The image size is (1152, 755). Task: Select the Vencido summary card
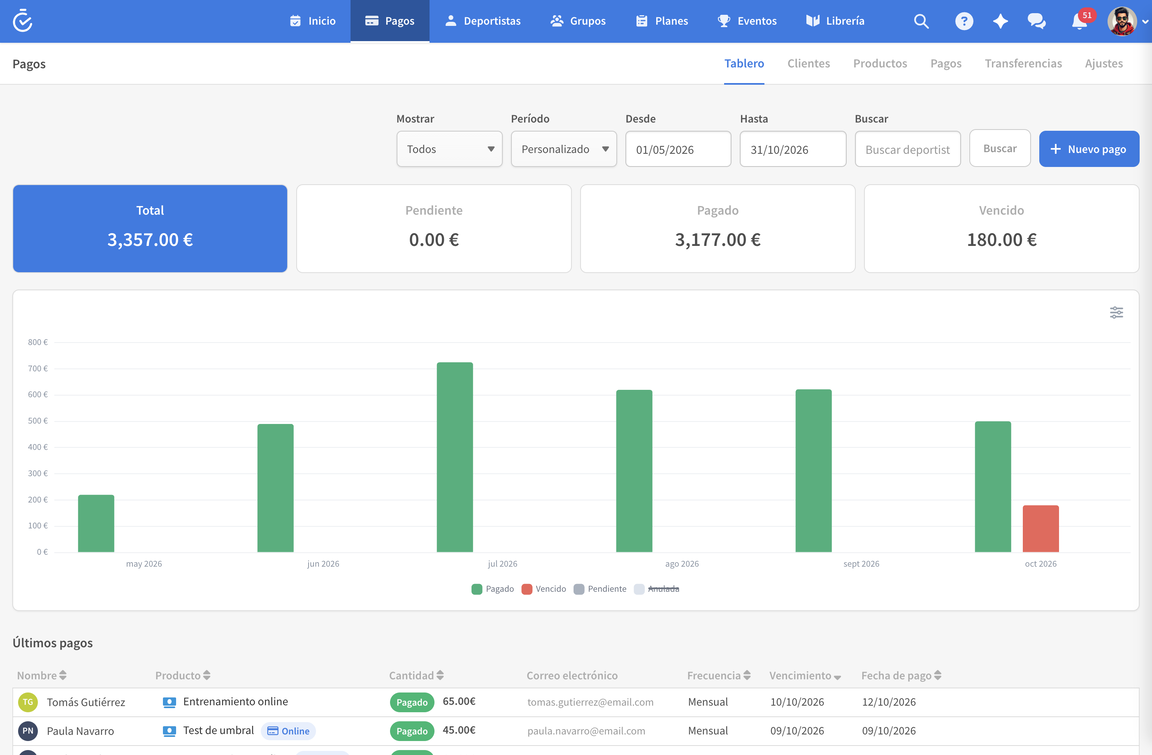1001,228
